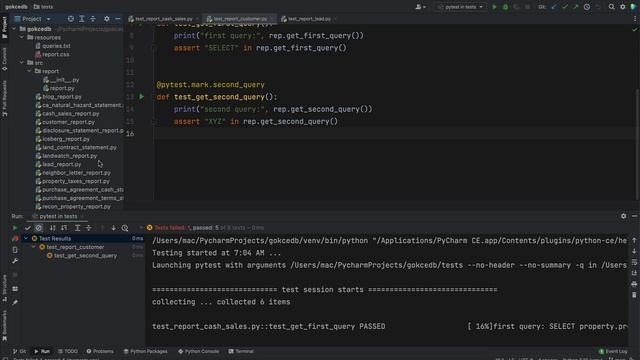Switch to test_report_customer.py tab
640x360 pixels.
click(x=240, y=19)
